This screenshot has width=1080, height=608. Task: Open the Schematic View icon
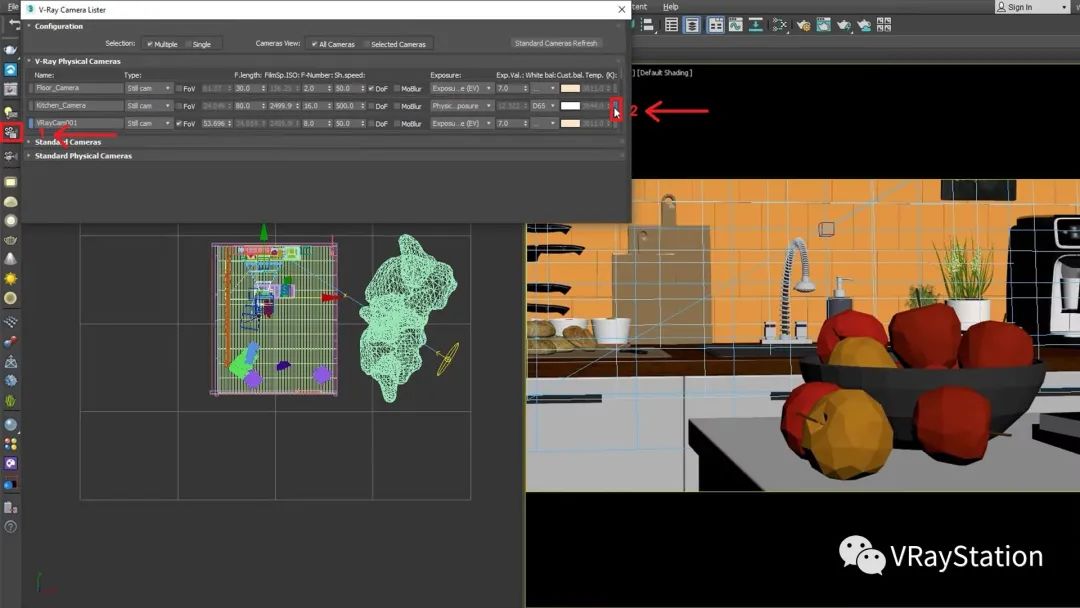pos(779,25)
